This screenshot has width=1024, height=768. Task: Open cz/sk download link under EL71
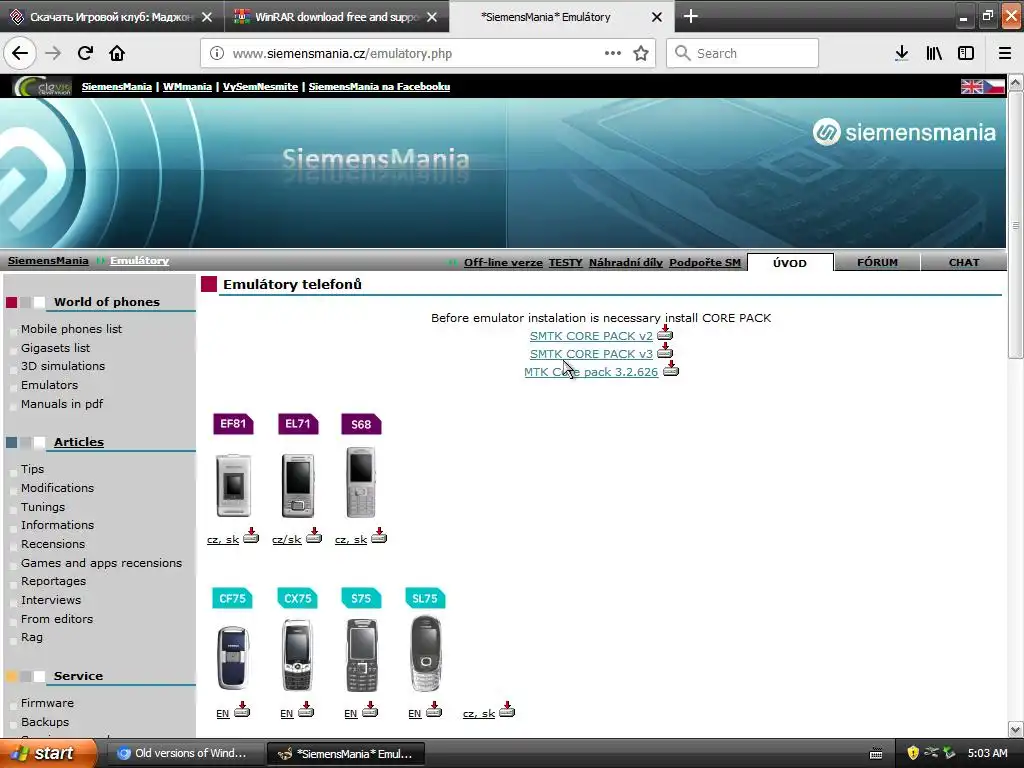click(x=287, y=539)
